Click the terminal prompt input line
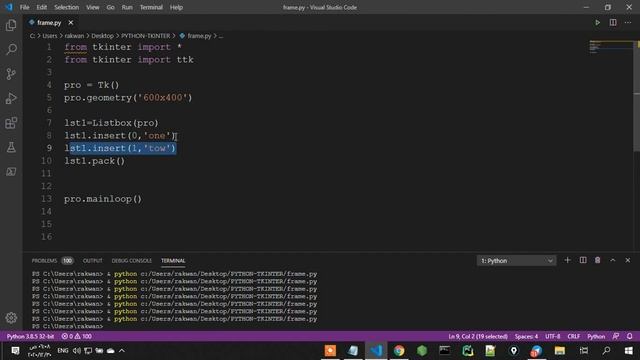 pos(67,326)
